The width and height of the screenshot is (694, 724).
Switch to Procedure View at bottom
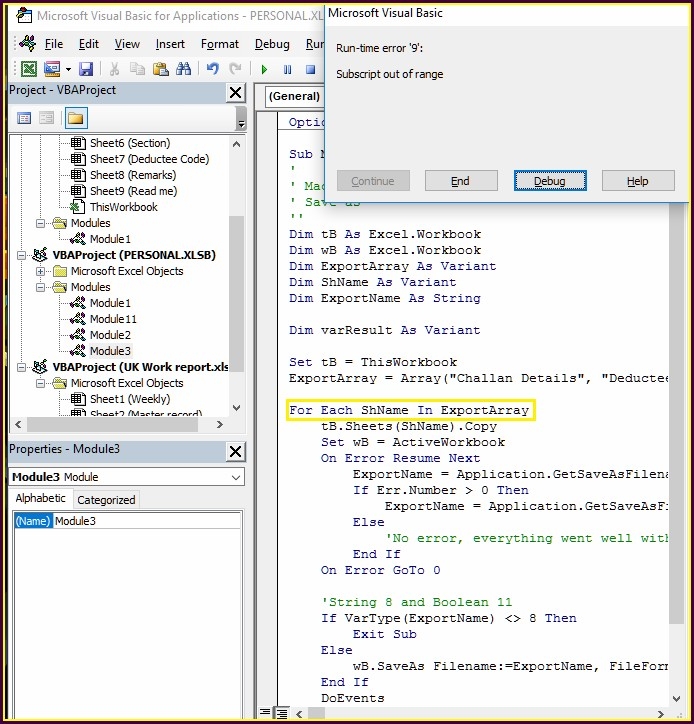(264, 712)
